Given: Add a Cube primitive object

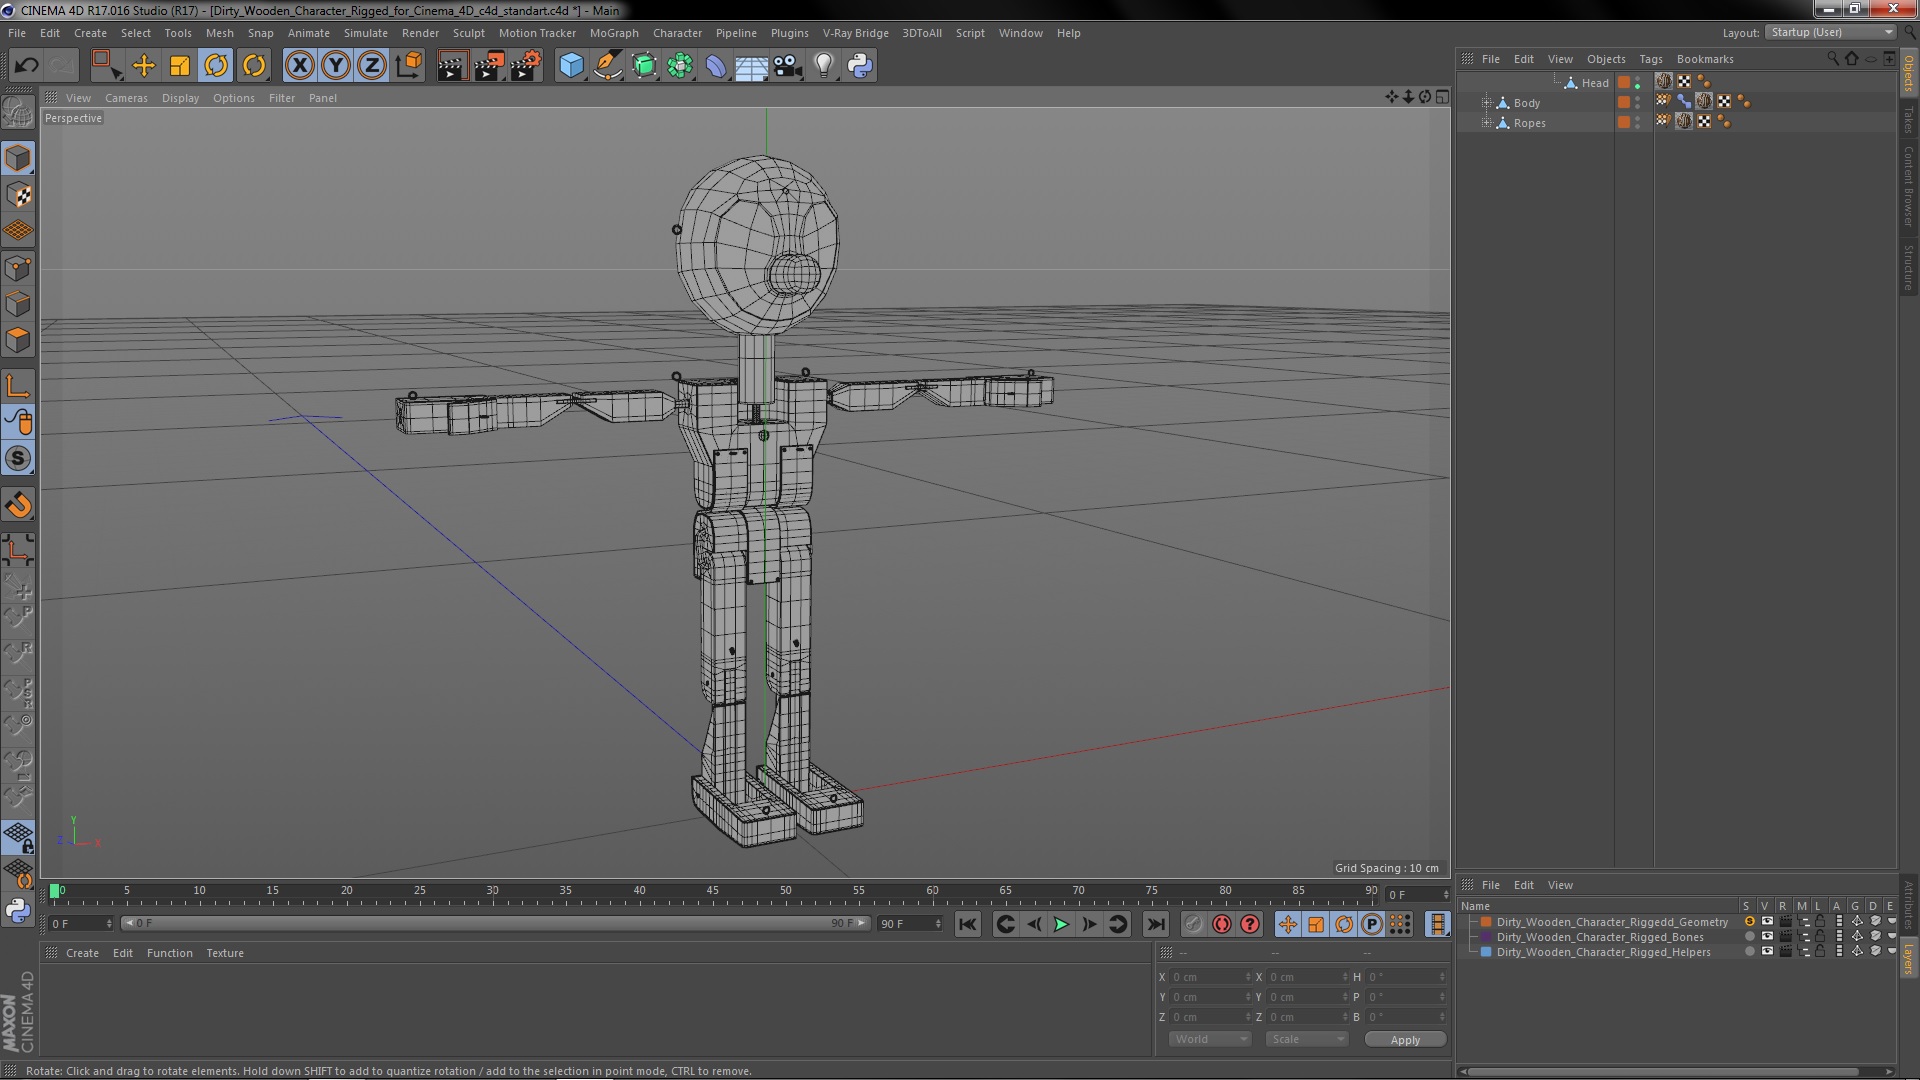Looking at the screenshot, I should point(571,66).
